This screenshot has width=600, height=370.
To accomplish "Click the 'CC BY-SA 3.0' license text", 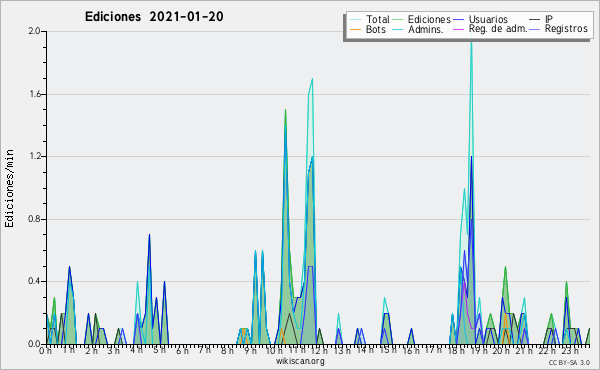I will click(x=569, y=362).
